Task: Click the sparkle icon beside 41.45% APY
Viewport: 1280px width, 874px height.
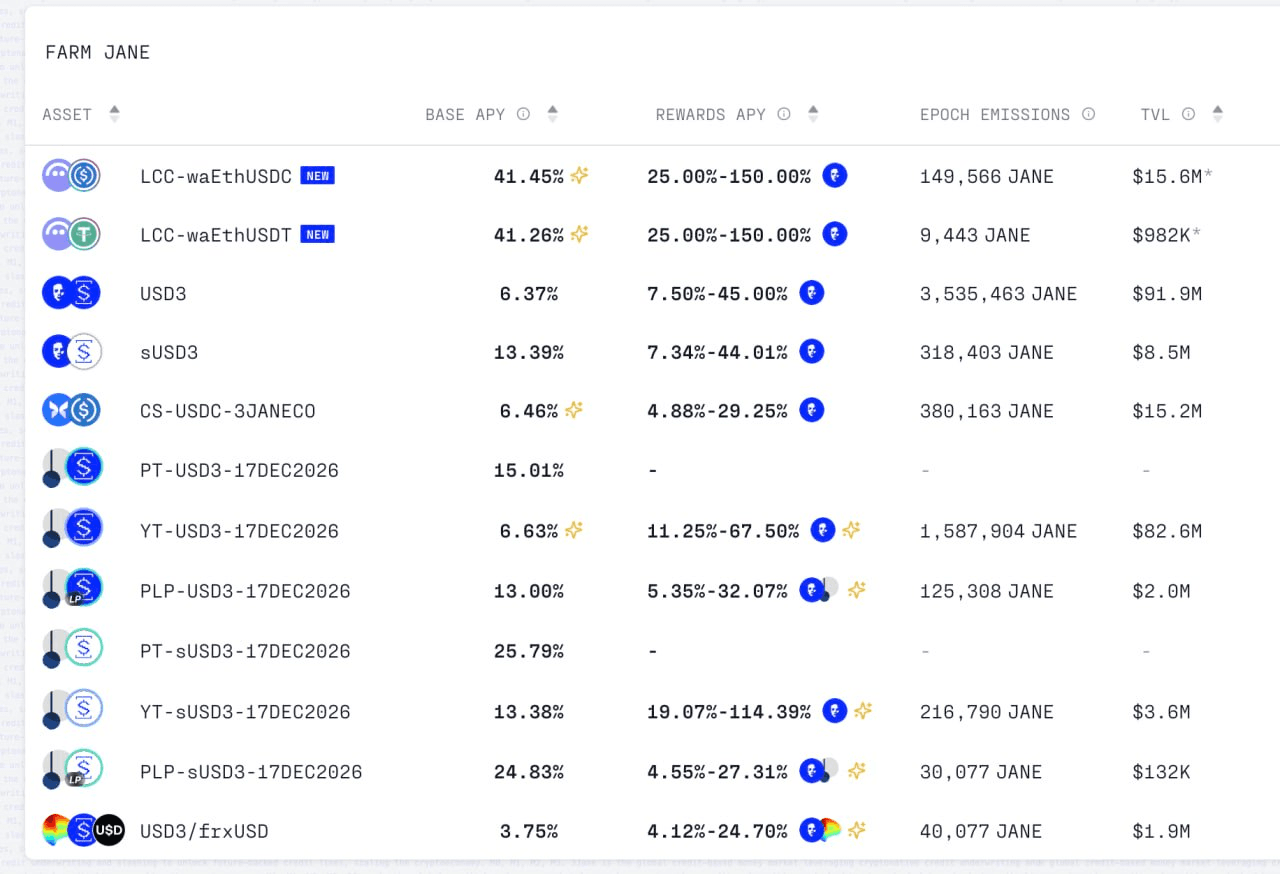Action: pyautogui.click(x=579, y=176)
